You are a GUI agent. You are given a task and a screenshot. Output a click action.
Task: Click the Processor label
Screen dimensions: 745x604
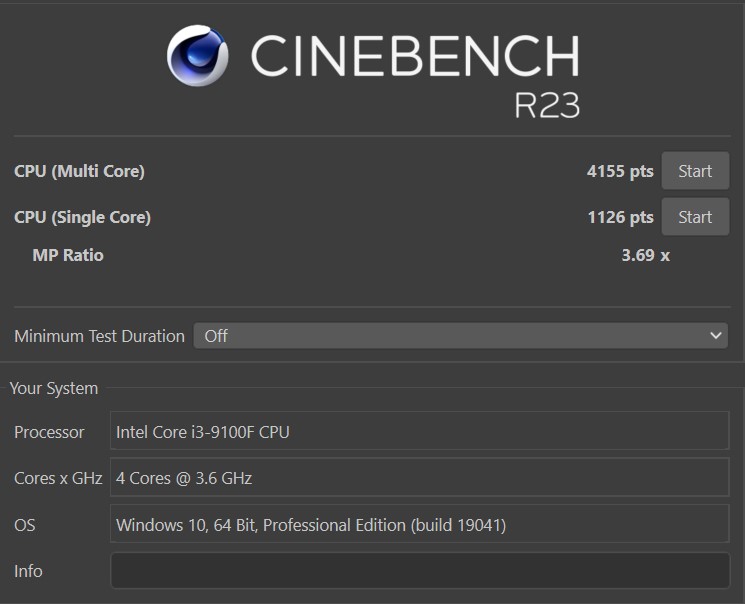(49, 432)
